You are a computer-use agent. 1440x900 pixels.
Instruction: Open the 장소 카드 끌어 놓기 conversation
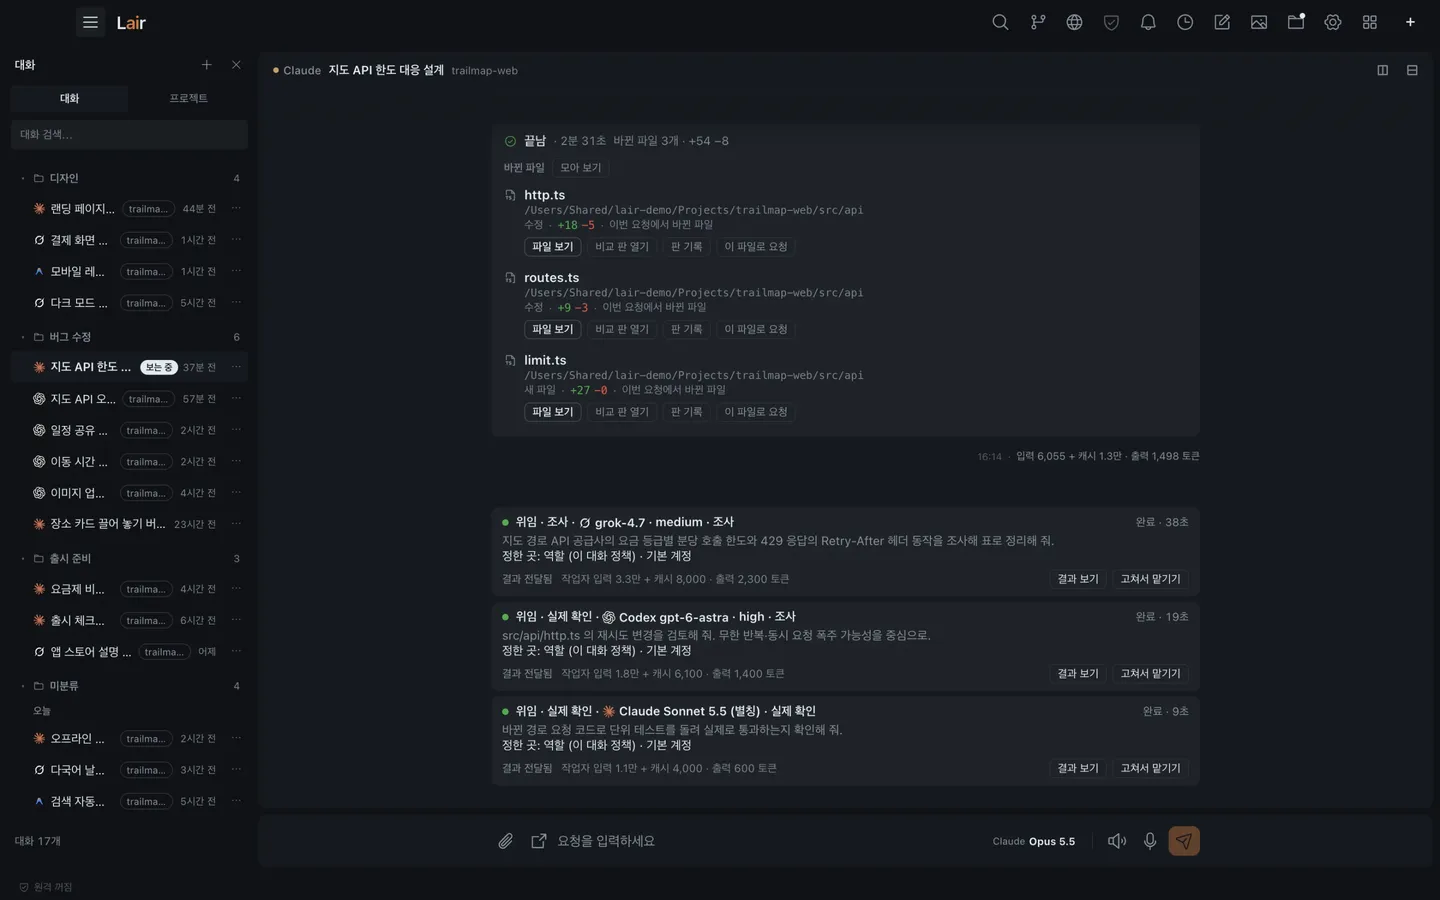pyautogui.click(x=129, y=524)
